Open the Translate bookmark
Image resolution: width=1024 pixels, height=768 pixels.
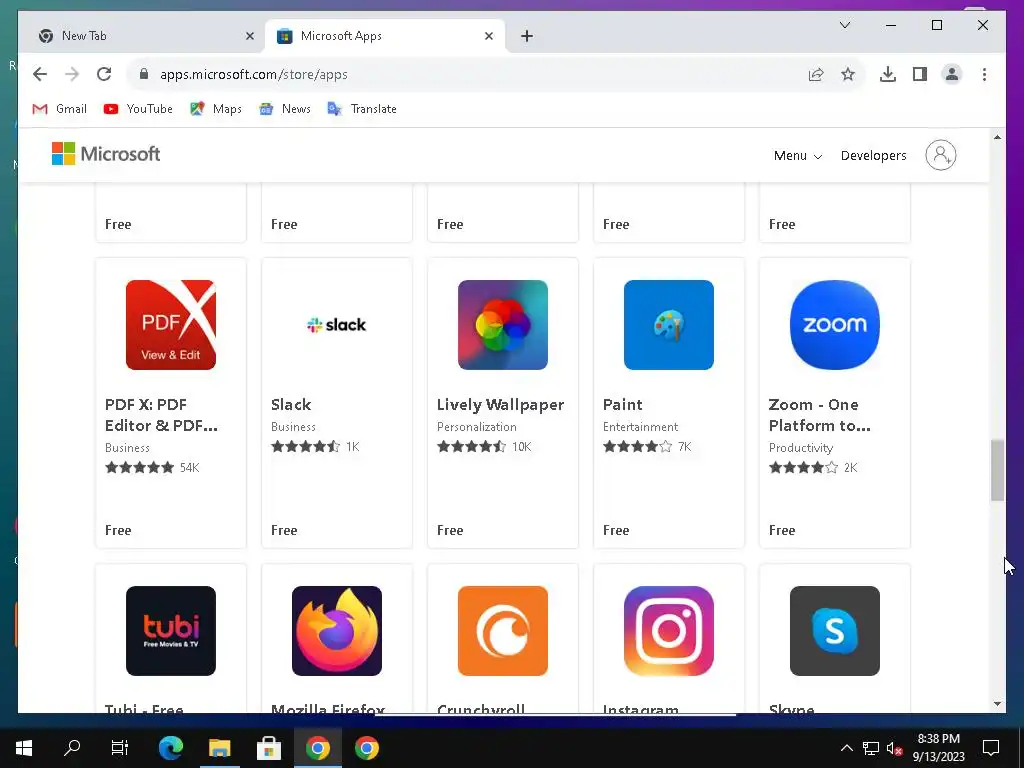(x=362, y=109)
